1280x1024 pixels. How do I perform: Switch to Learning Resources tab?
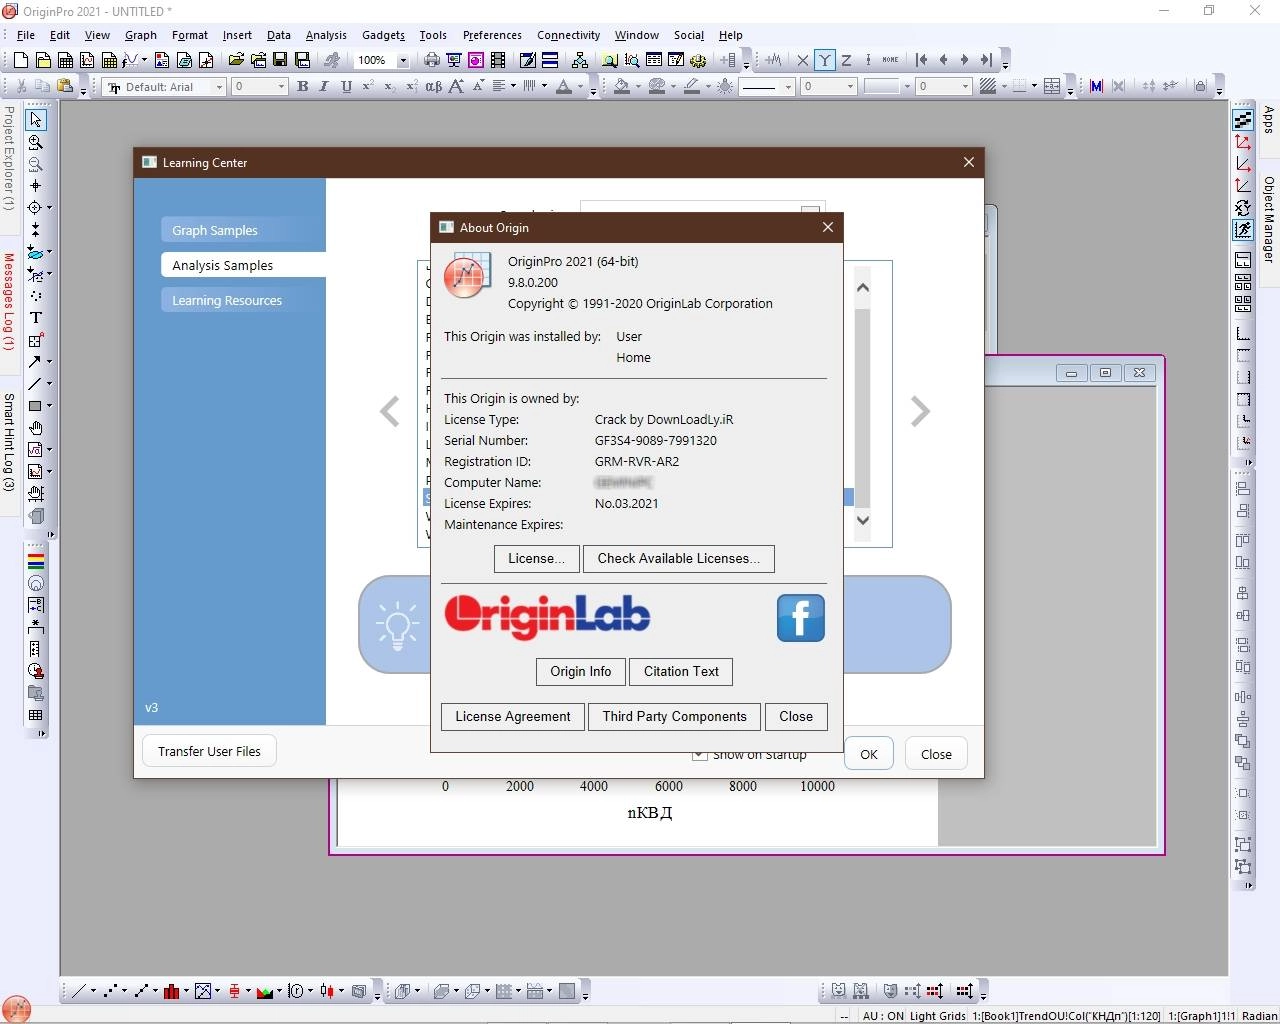click(x=243, y=300)
